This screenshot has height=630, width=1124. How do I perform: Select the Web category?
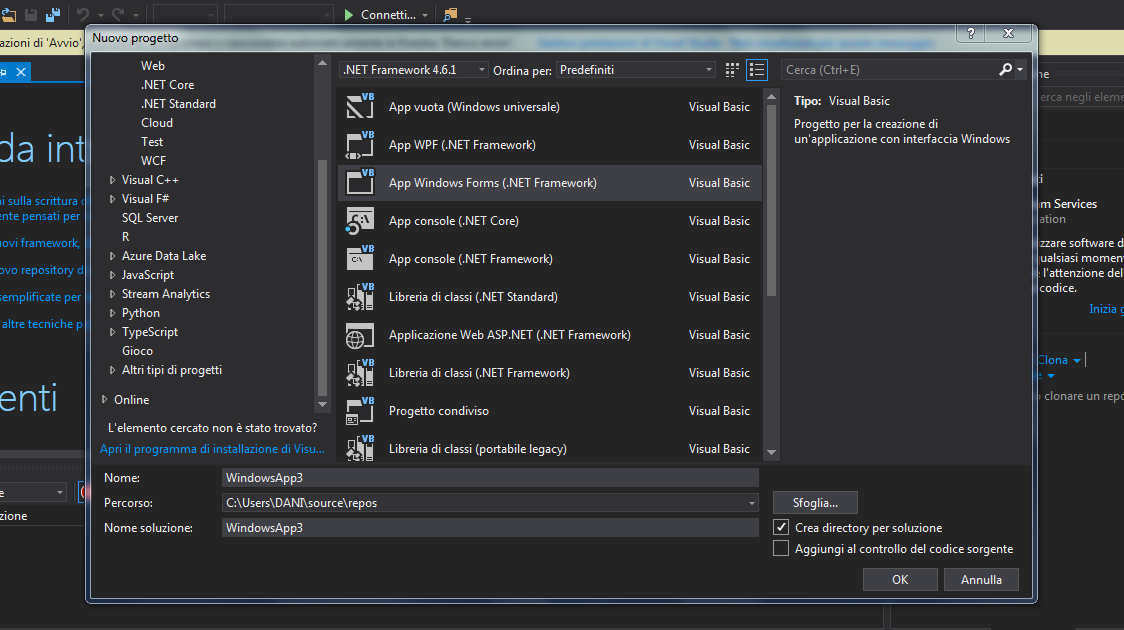click(x=153, y=65)
